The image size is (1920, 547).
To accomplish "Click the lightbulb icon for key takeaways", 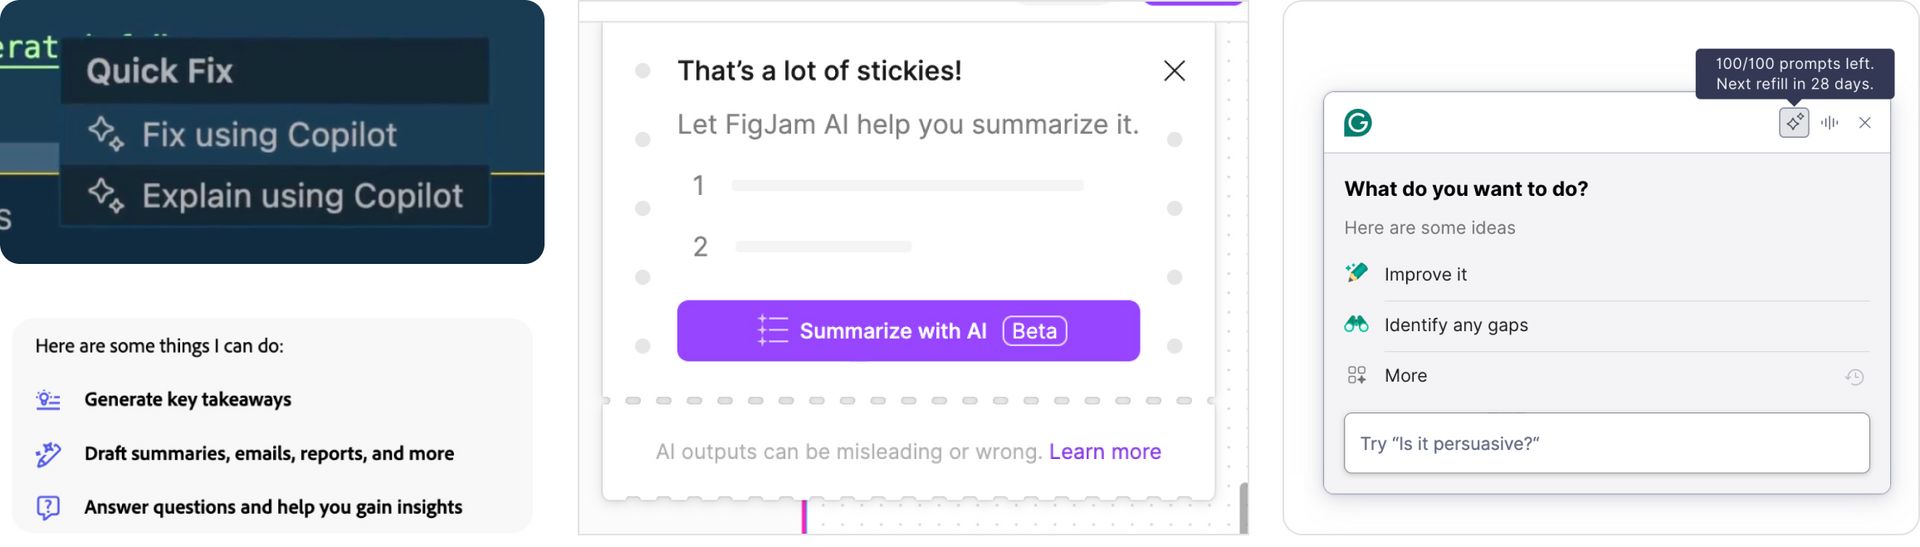I will pyautogui.click(x=48, y=400).
